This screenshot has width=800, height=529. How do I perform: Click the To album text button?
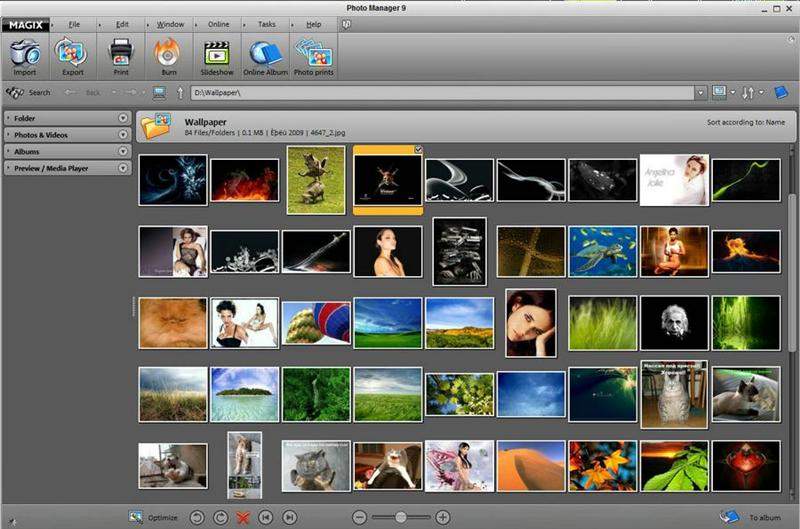pos(765,517)
